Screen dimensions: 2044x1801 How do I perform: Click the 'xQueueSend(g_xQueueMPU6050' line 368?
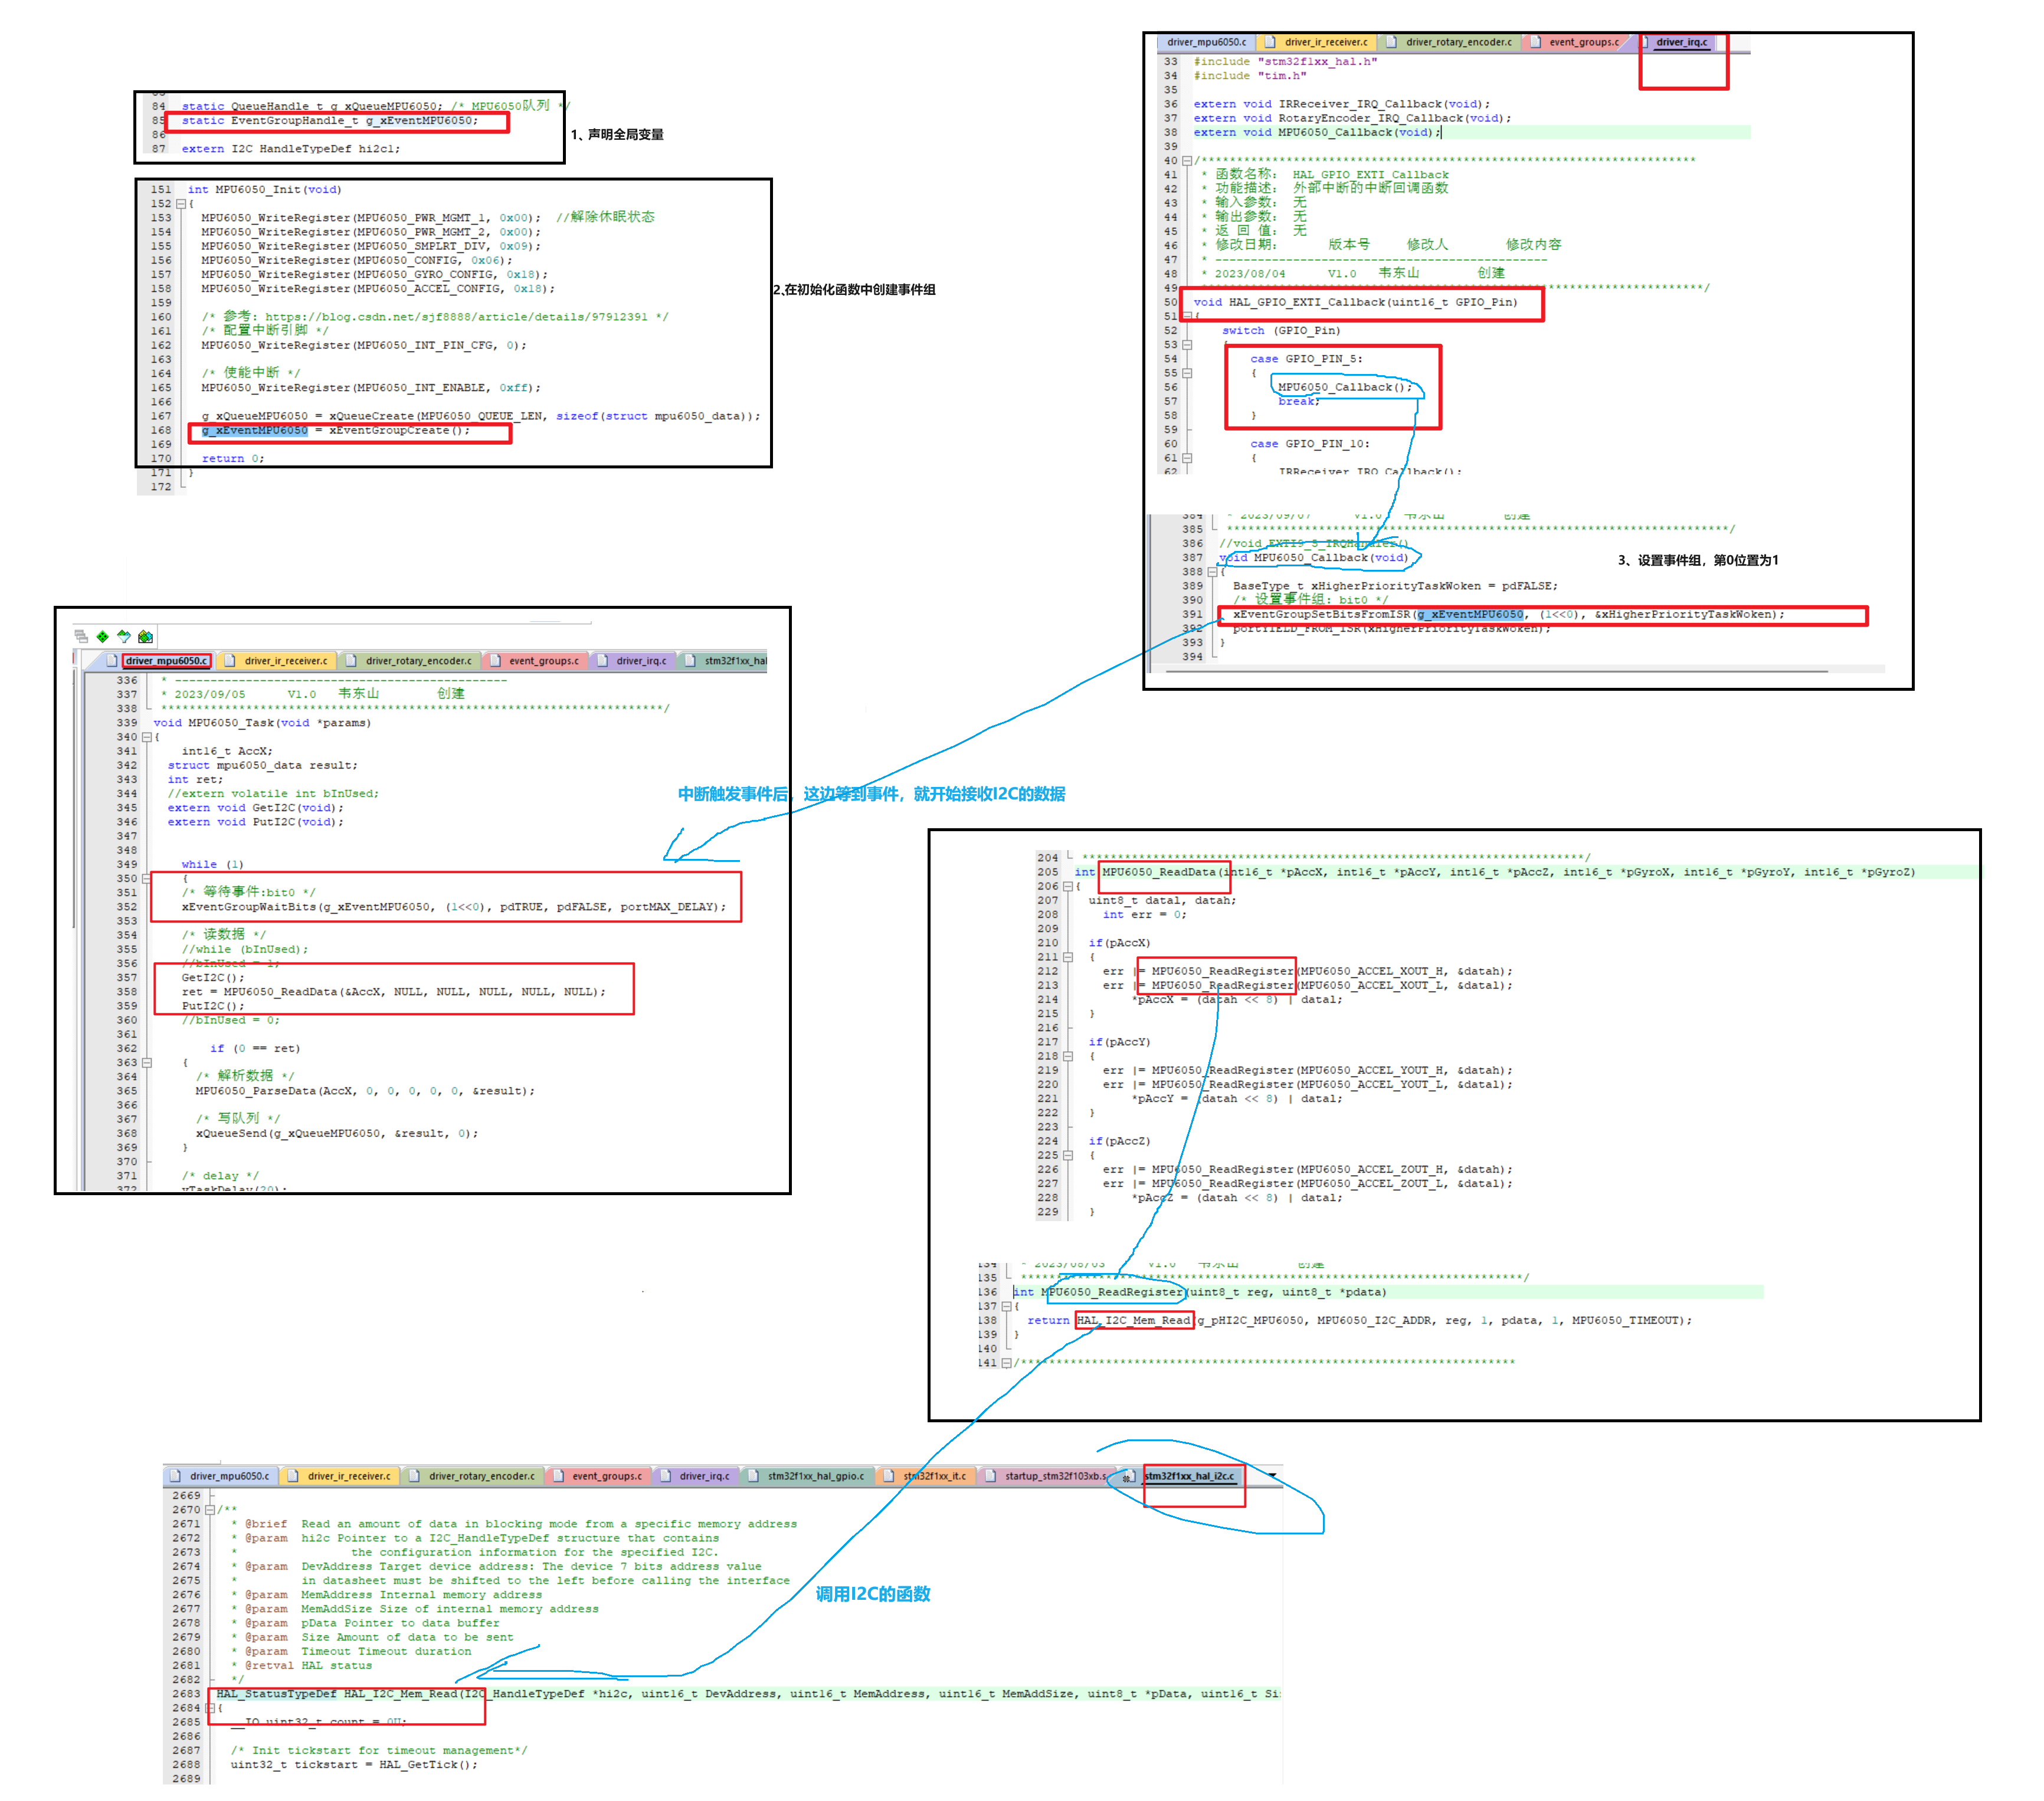[x=337, y=1133]
